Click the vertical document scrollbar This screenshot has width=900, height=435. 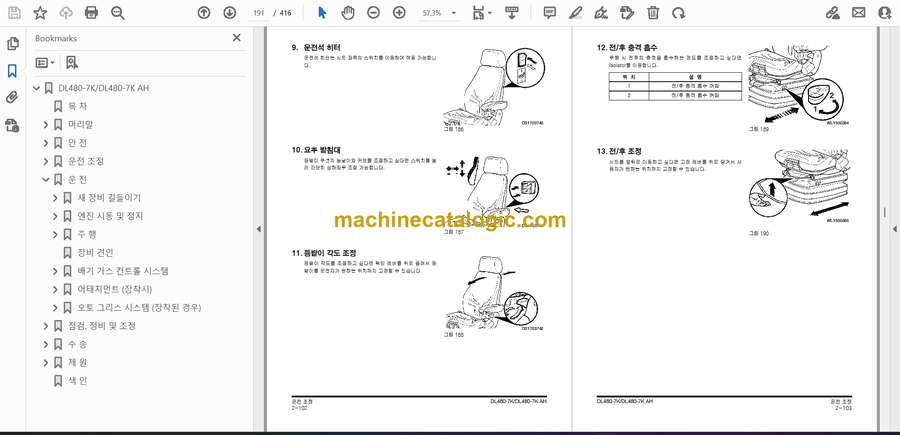click(885, 212)
